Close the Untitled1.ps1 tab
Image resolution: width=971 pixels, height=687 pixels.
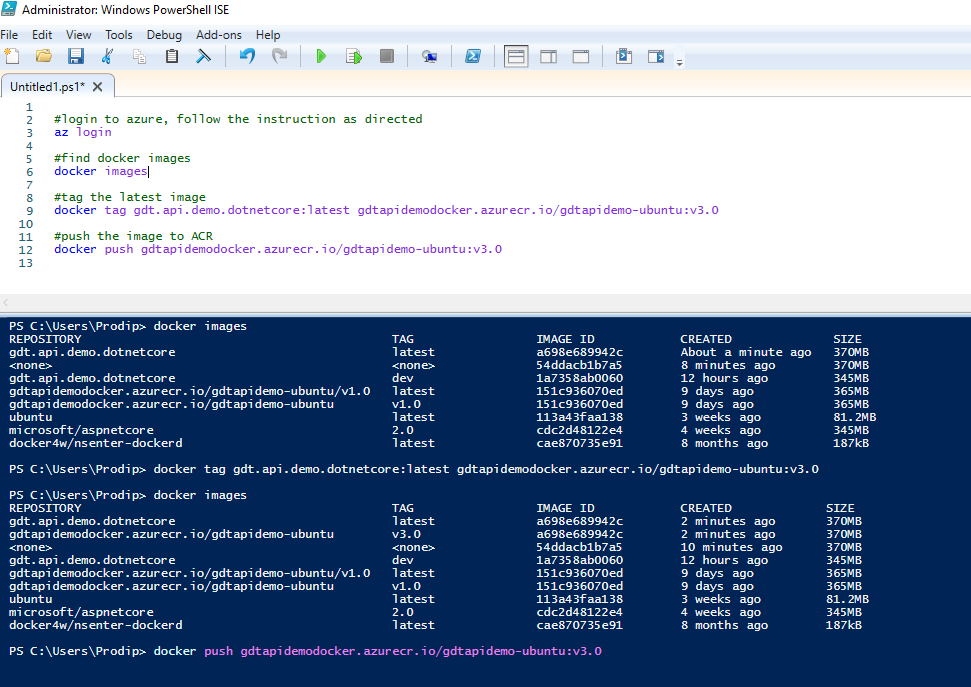click(x=97, y=87)
